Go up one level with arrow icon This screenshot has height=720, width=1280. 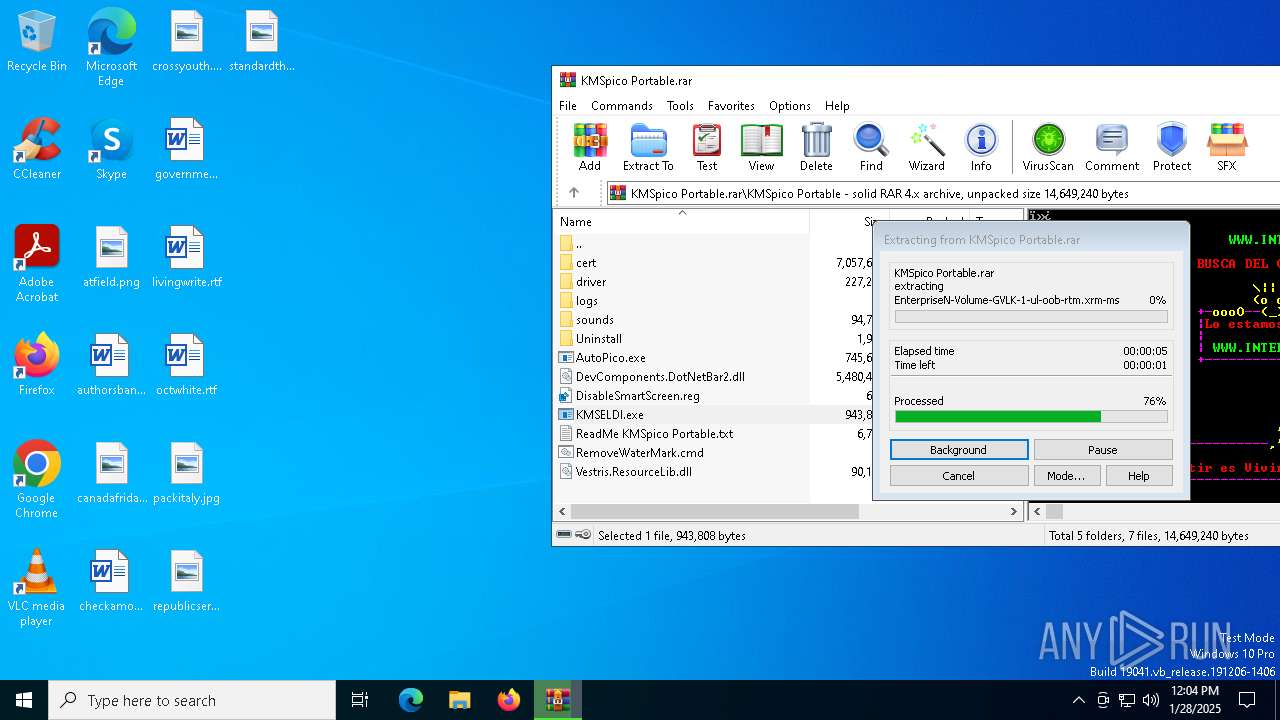tap(574, 193)
